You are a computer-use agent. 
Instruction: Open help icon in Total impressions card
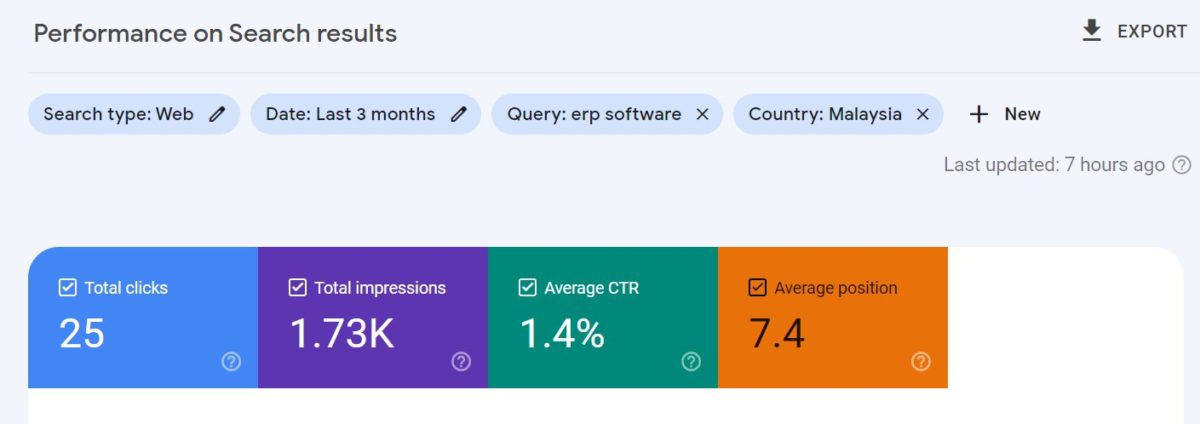461,362
